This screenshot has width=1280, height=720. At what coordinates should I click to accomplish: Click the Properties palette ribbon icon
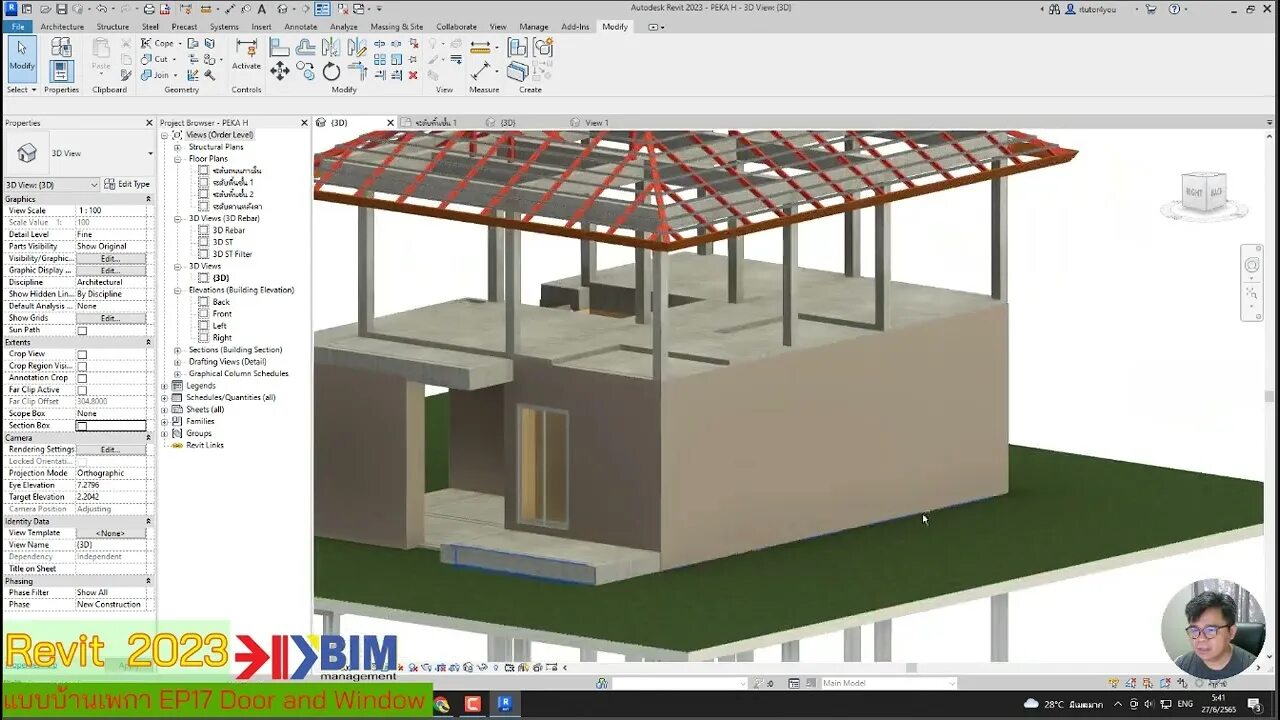[x=61, y=71]
